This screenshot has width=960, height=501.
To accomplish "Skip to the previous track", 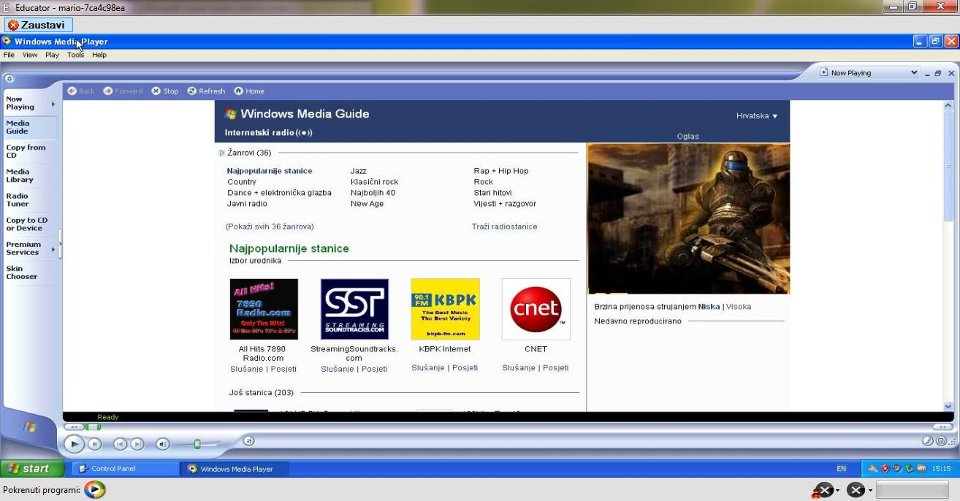I will (x=121, y=444).
